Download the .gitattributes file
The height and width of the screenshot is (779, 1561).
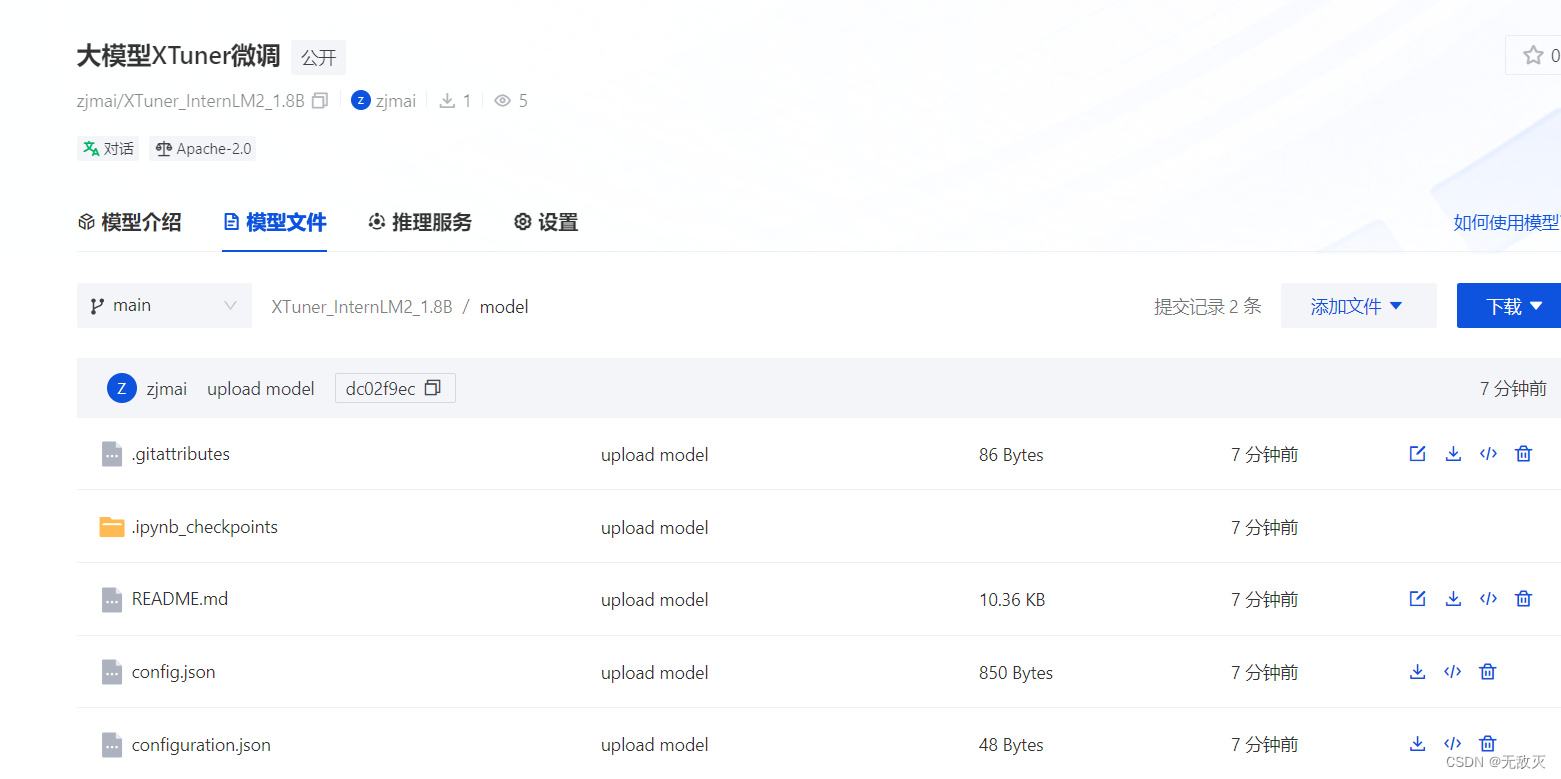click(1453, 454)
